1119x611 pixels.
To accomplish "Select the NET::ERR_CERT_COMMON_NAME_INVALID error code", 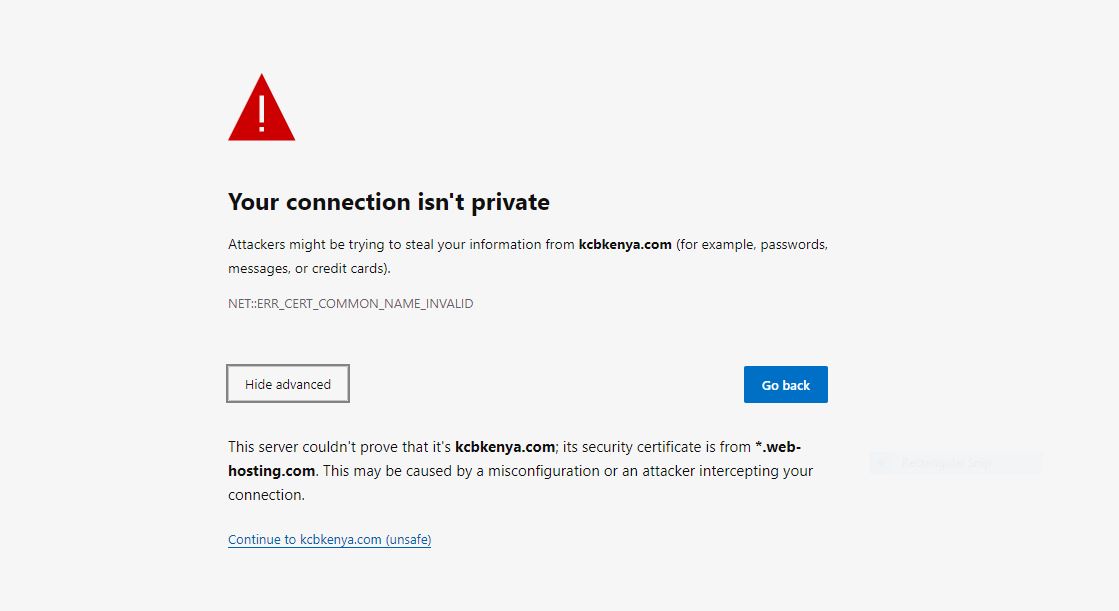I will click(350, 303).
